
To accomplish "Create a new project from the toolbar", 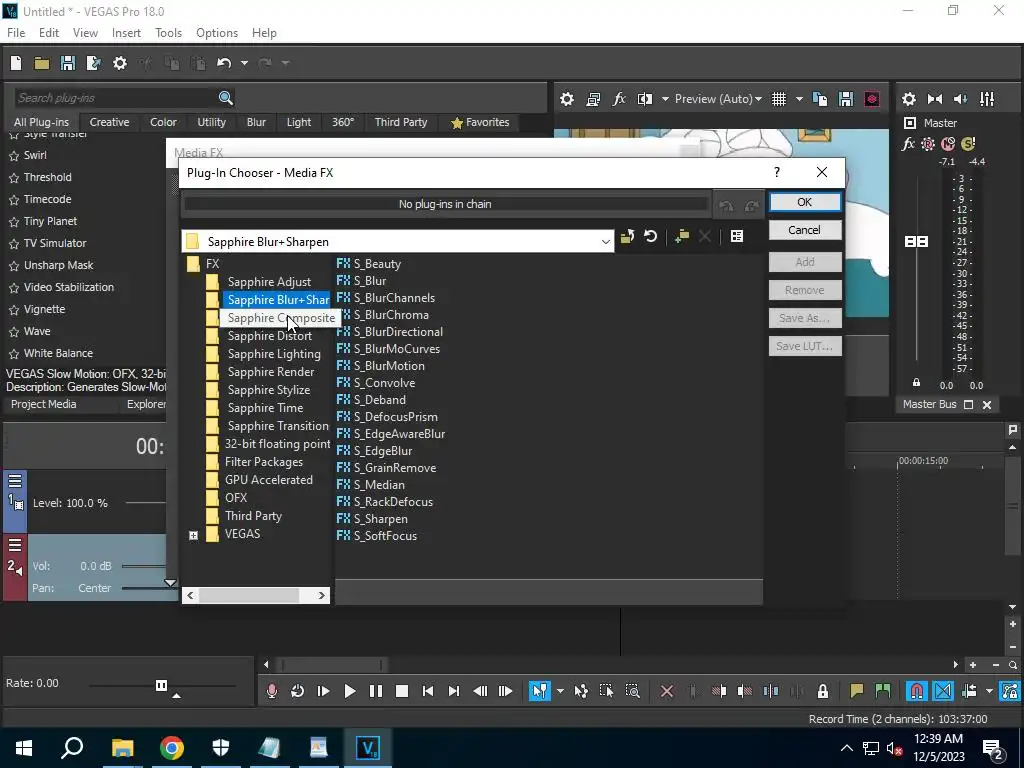I will [16, 63].
